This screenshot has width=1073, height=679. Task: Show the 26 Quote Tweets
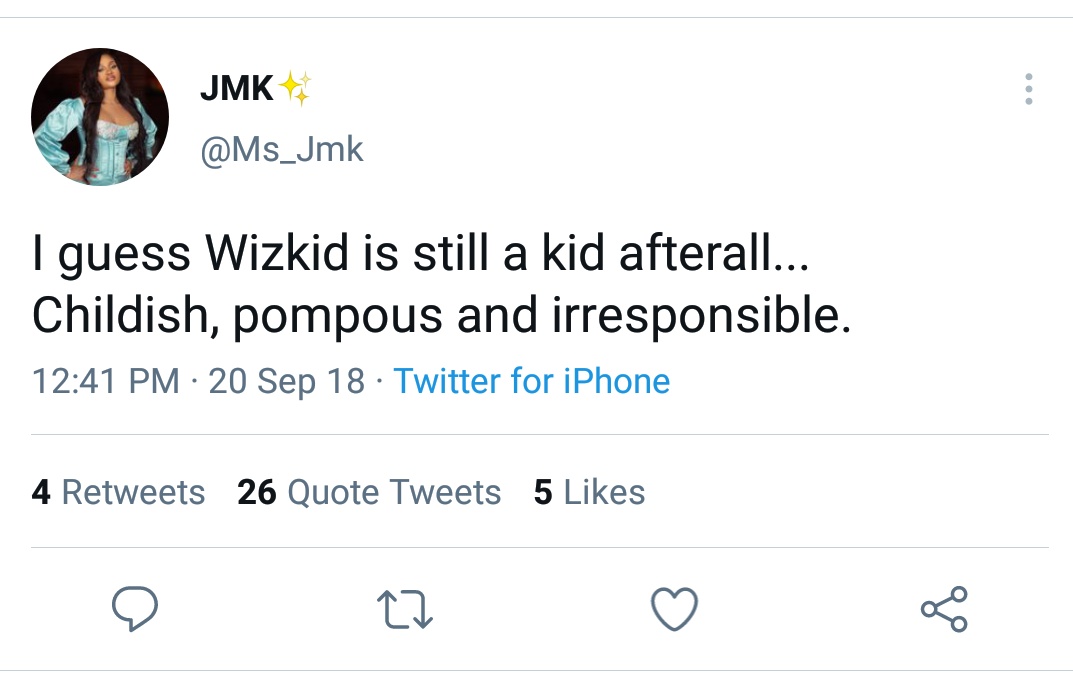[x=369, y=492]
